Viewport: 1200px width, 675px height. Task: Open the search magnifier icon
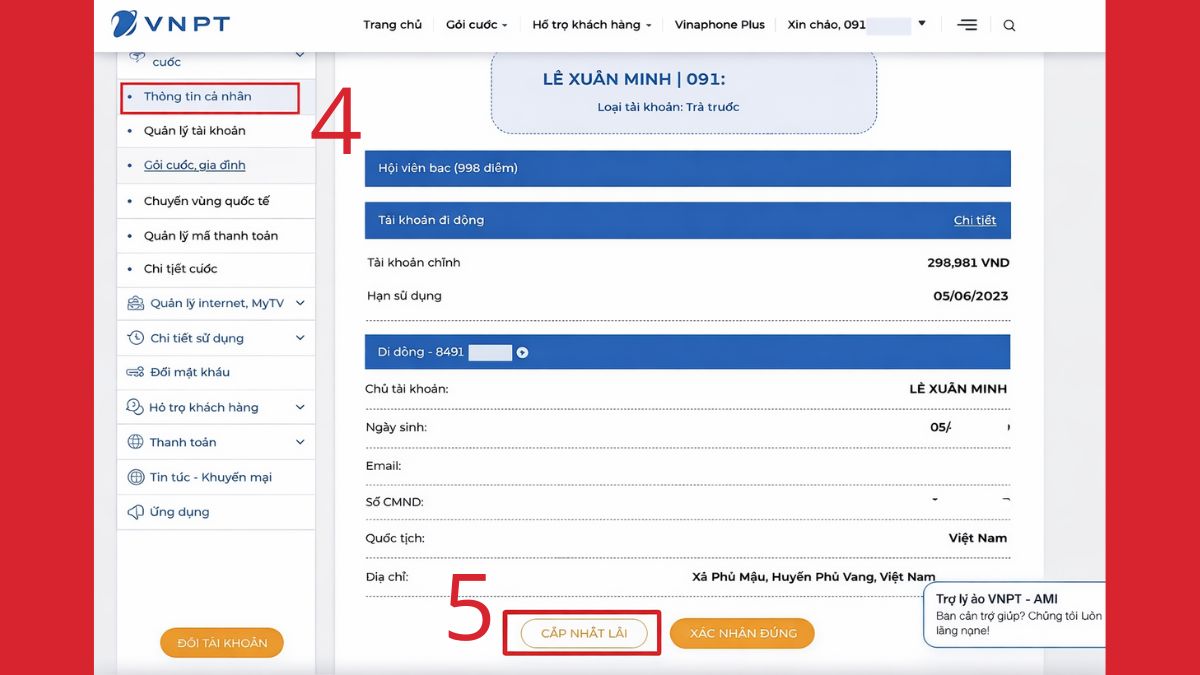coord(1009,25)
